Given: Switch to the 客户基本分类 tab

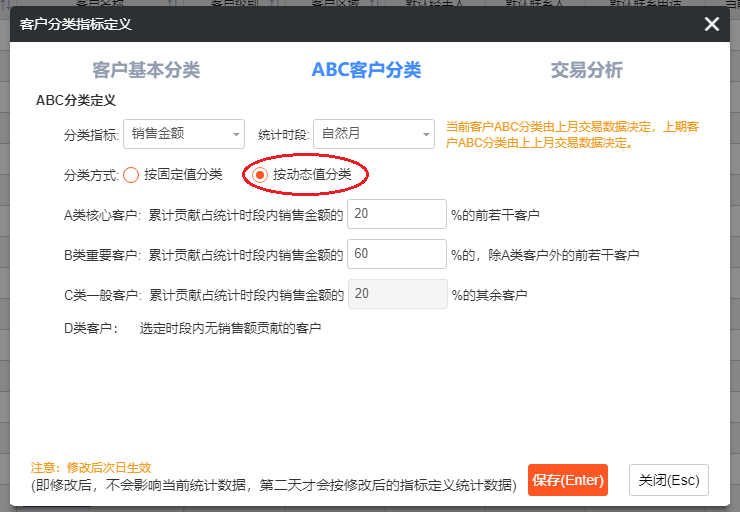Looking at the screenshot, I should (146, 70).
